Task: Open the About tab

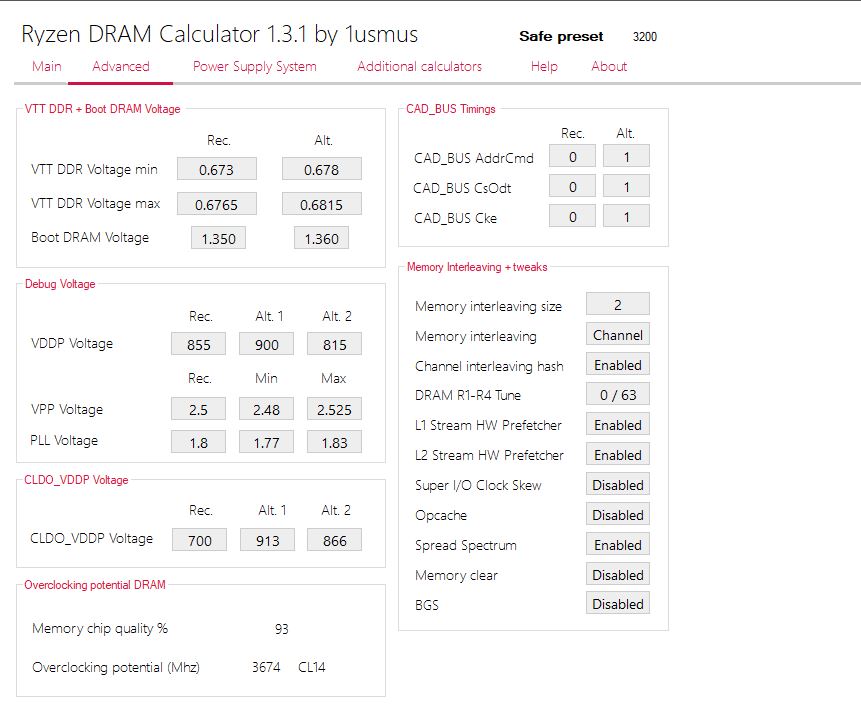Action: pyautogui.click(x=609, y=66)
